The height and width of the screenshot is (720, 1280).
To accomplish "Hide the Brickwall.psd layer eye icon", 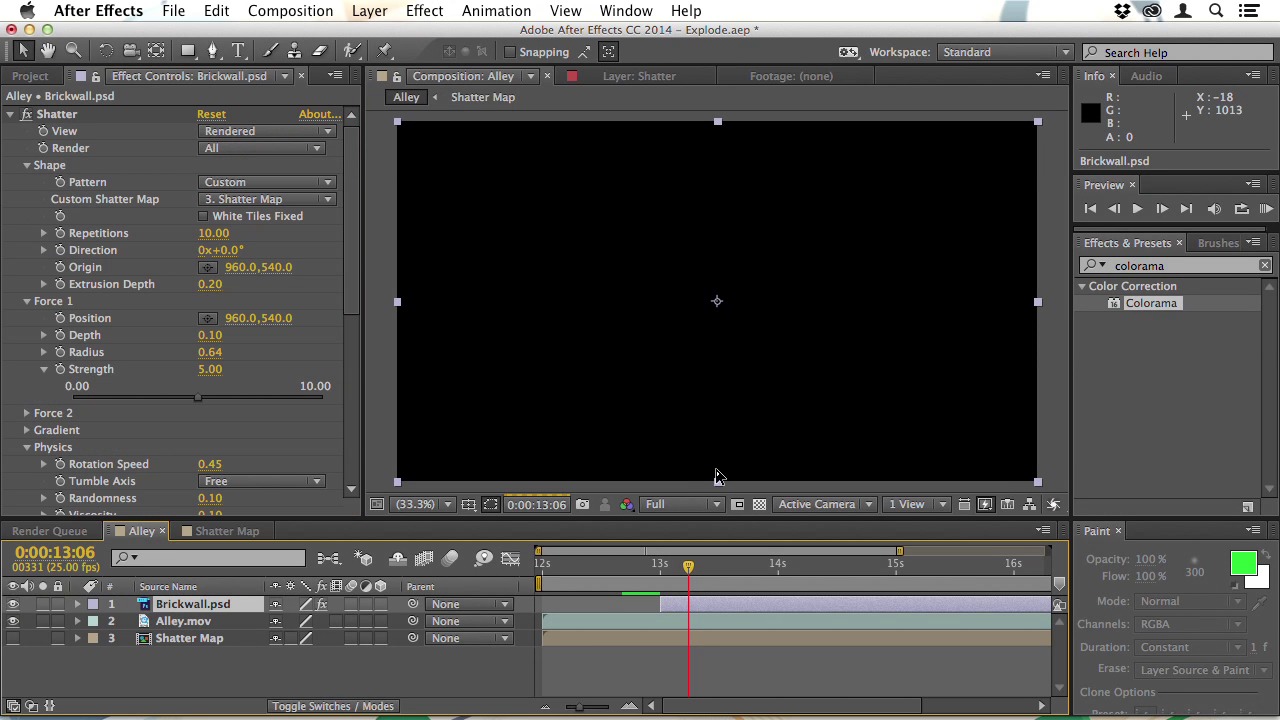I will (x=13, y=604).
